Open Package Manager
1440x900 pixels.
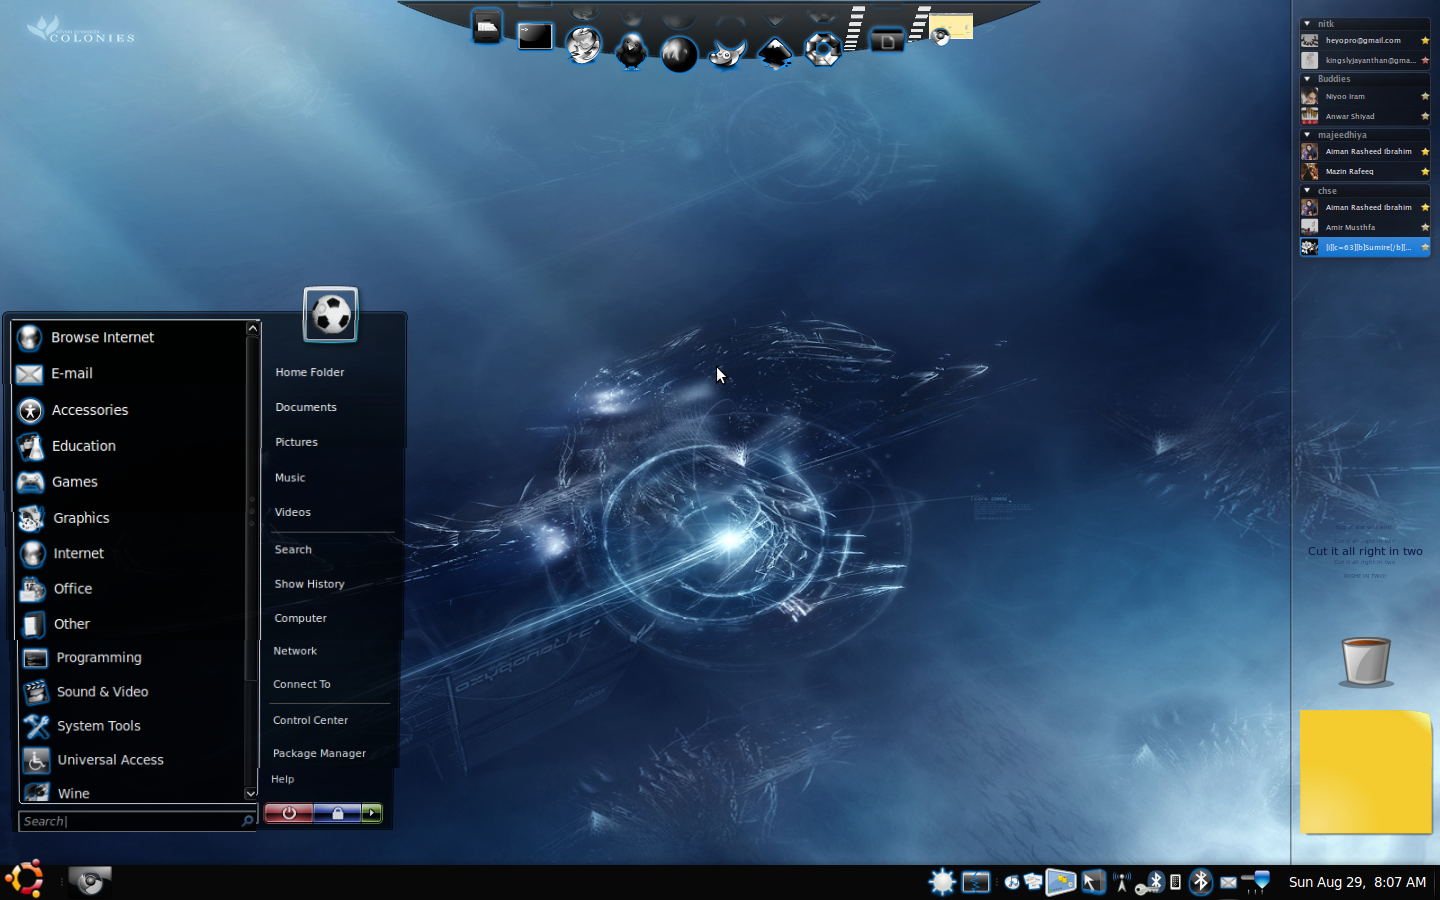click(319, 753)
